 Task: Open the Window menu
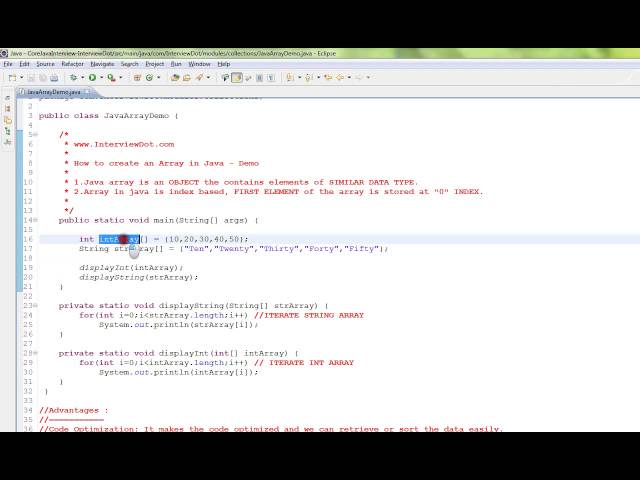pos(199,64)
